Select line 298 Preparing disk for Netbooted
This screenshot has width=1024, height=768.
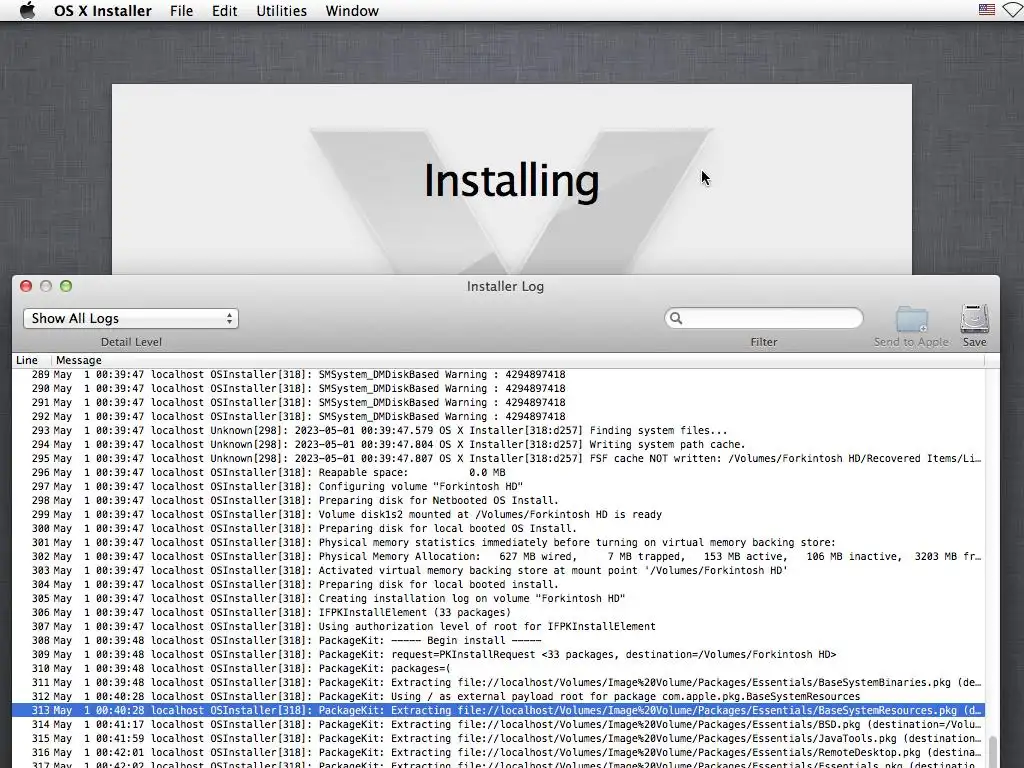[x=498, y=501]
